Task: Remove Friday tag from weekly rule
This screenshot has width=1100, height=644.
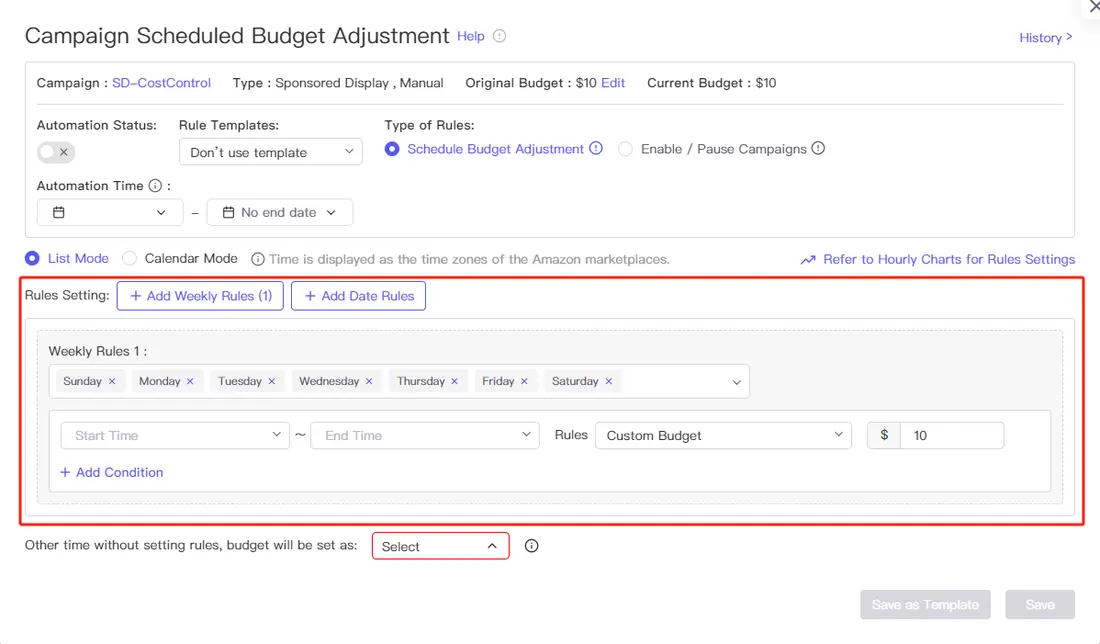Action: click(x=524, y=382)
